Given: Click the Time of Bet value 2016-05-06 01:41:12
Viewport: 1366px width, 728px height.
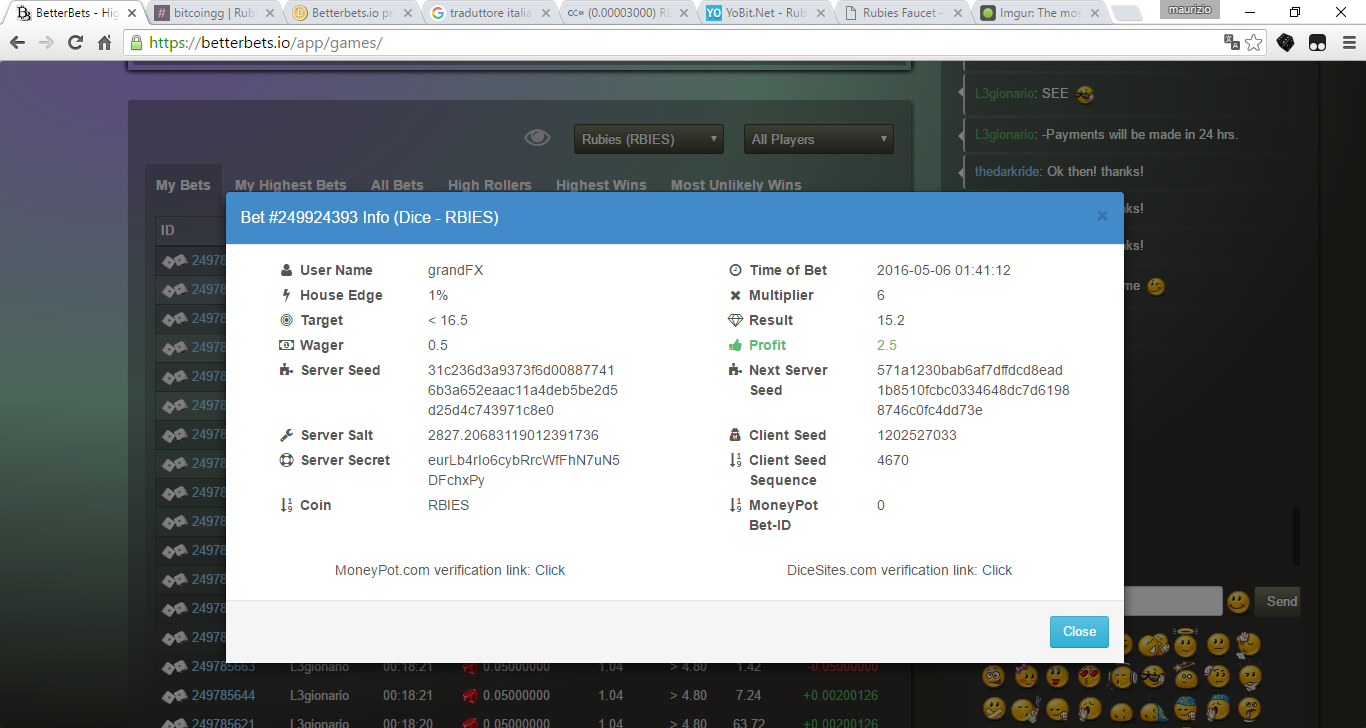Looking at the screenshot, I should click(944, 270).
